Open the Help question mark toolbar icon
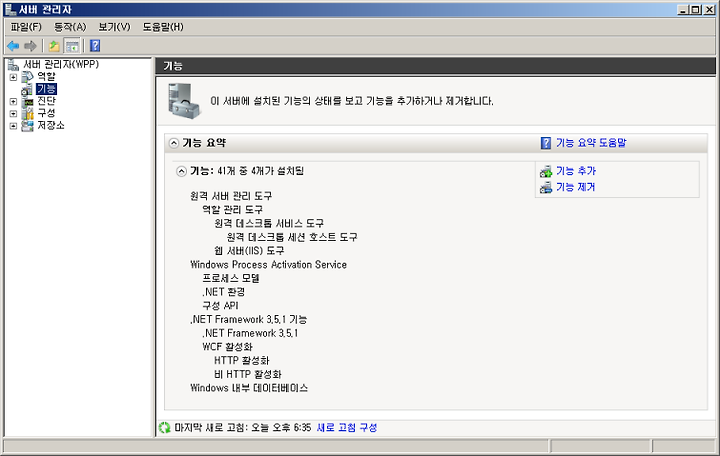720x456 pixels. coord(95,46)
